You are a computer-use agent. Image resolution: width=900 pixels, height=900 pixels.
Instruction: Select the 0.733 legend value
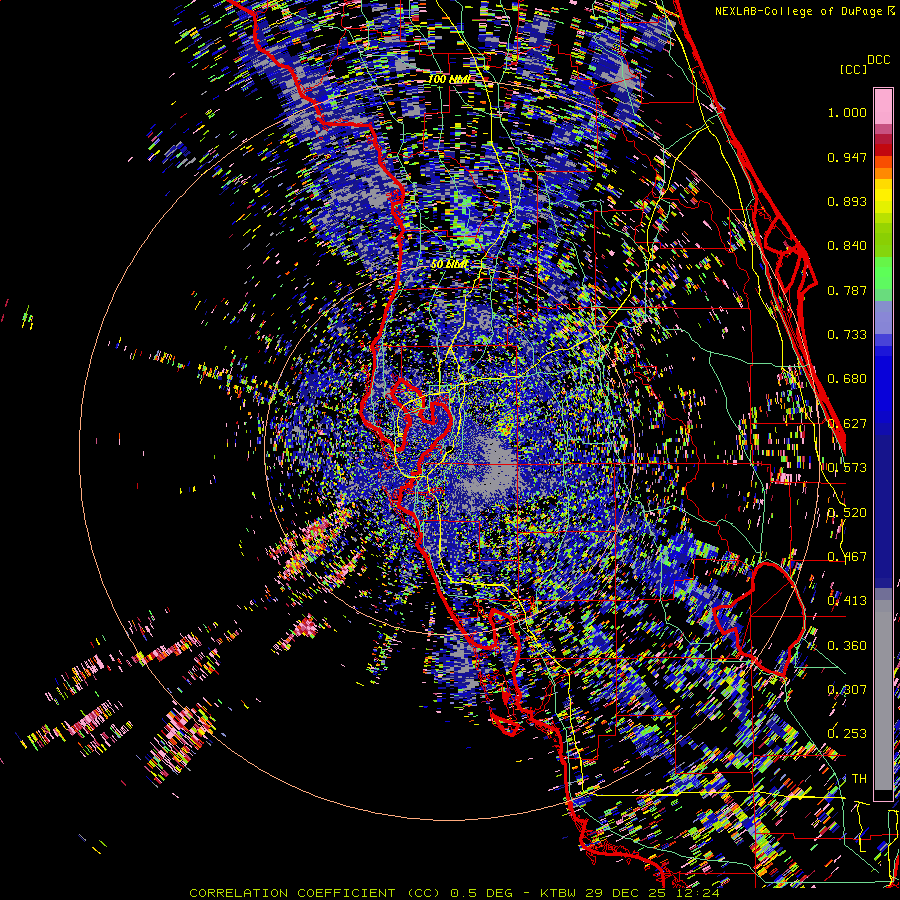847,335
